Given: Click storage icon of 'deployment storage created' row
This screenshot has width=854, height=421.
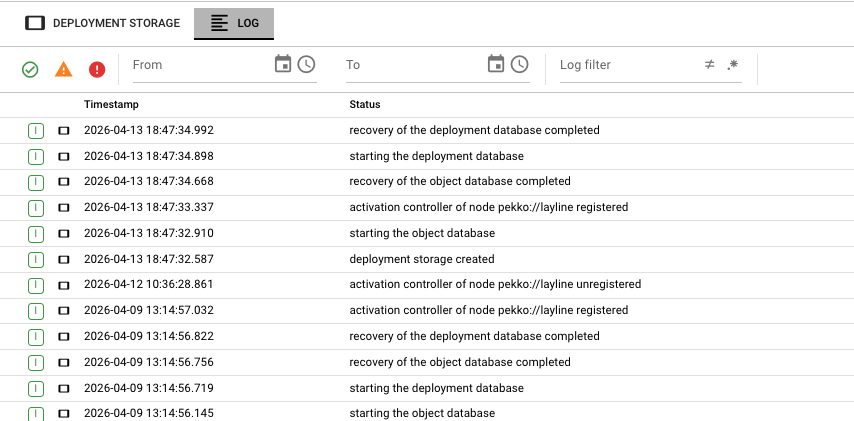Looking at the screenshot, I should pos(64,259).
